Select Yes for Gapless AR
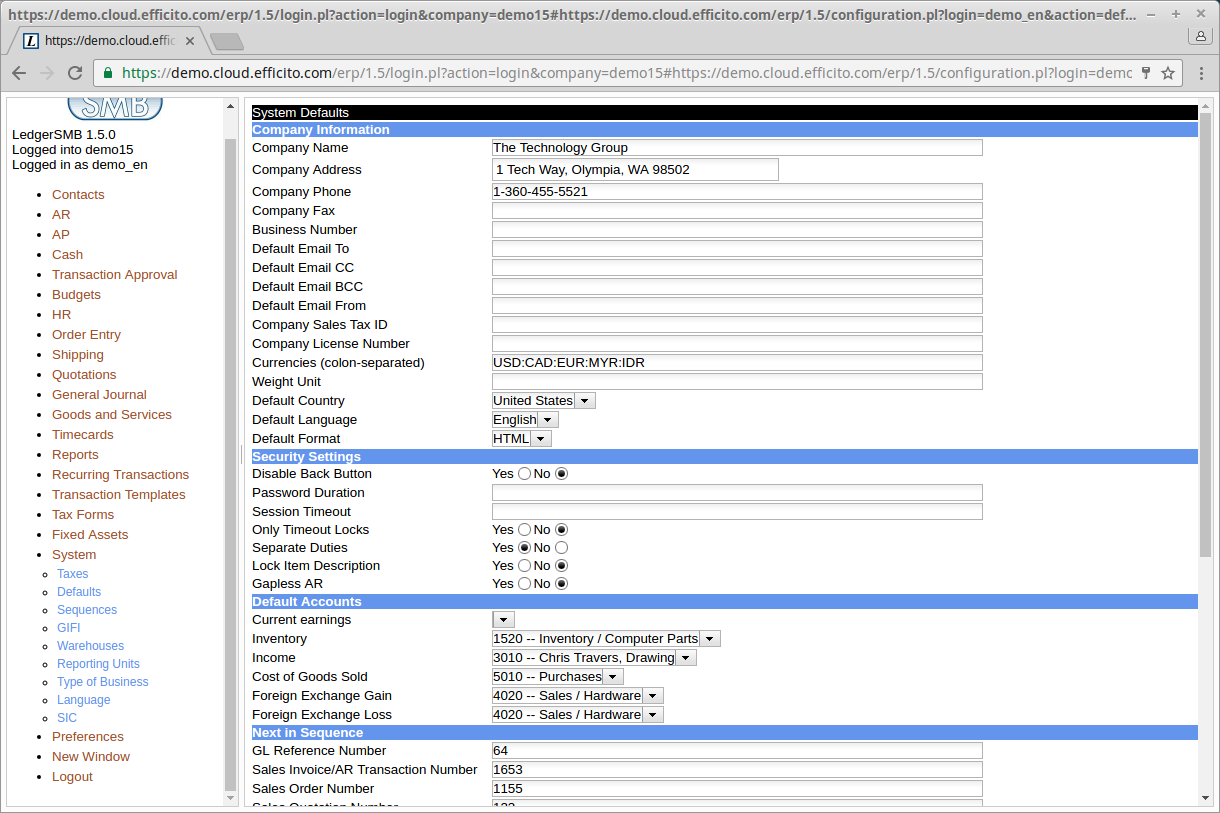Image resolution: width=1220 pixels, height=813 pixels. 524,584
